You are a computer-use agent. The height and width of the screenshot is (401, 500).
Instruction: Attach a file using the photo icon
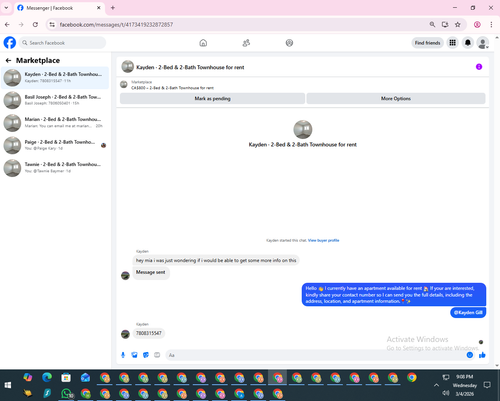coord(134,355)
